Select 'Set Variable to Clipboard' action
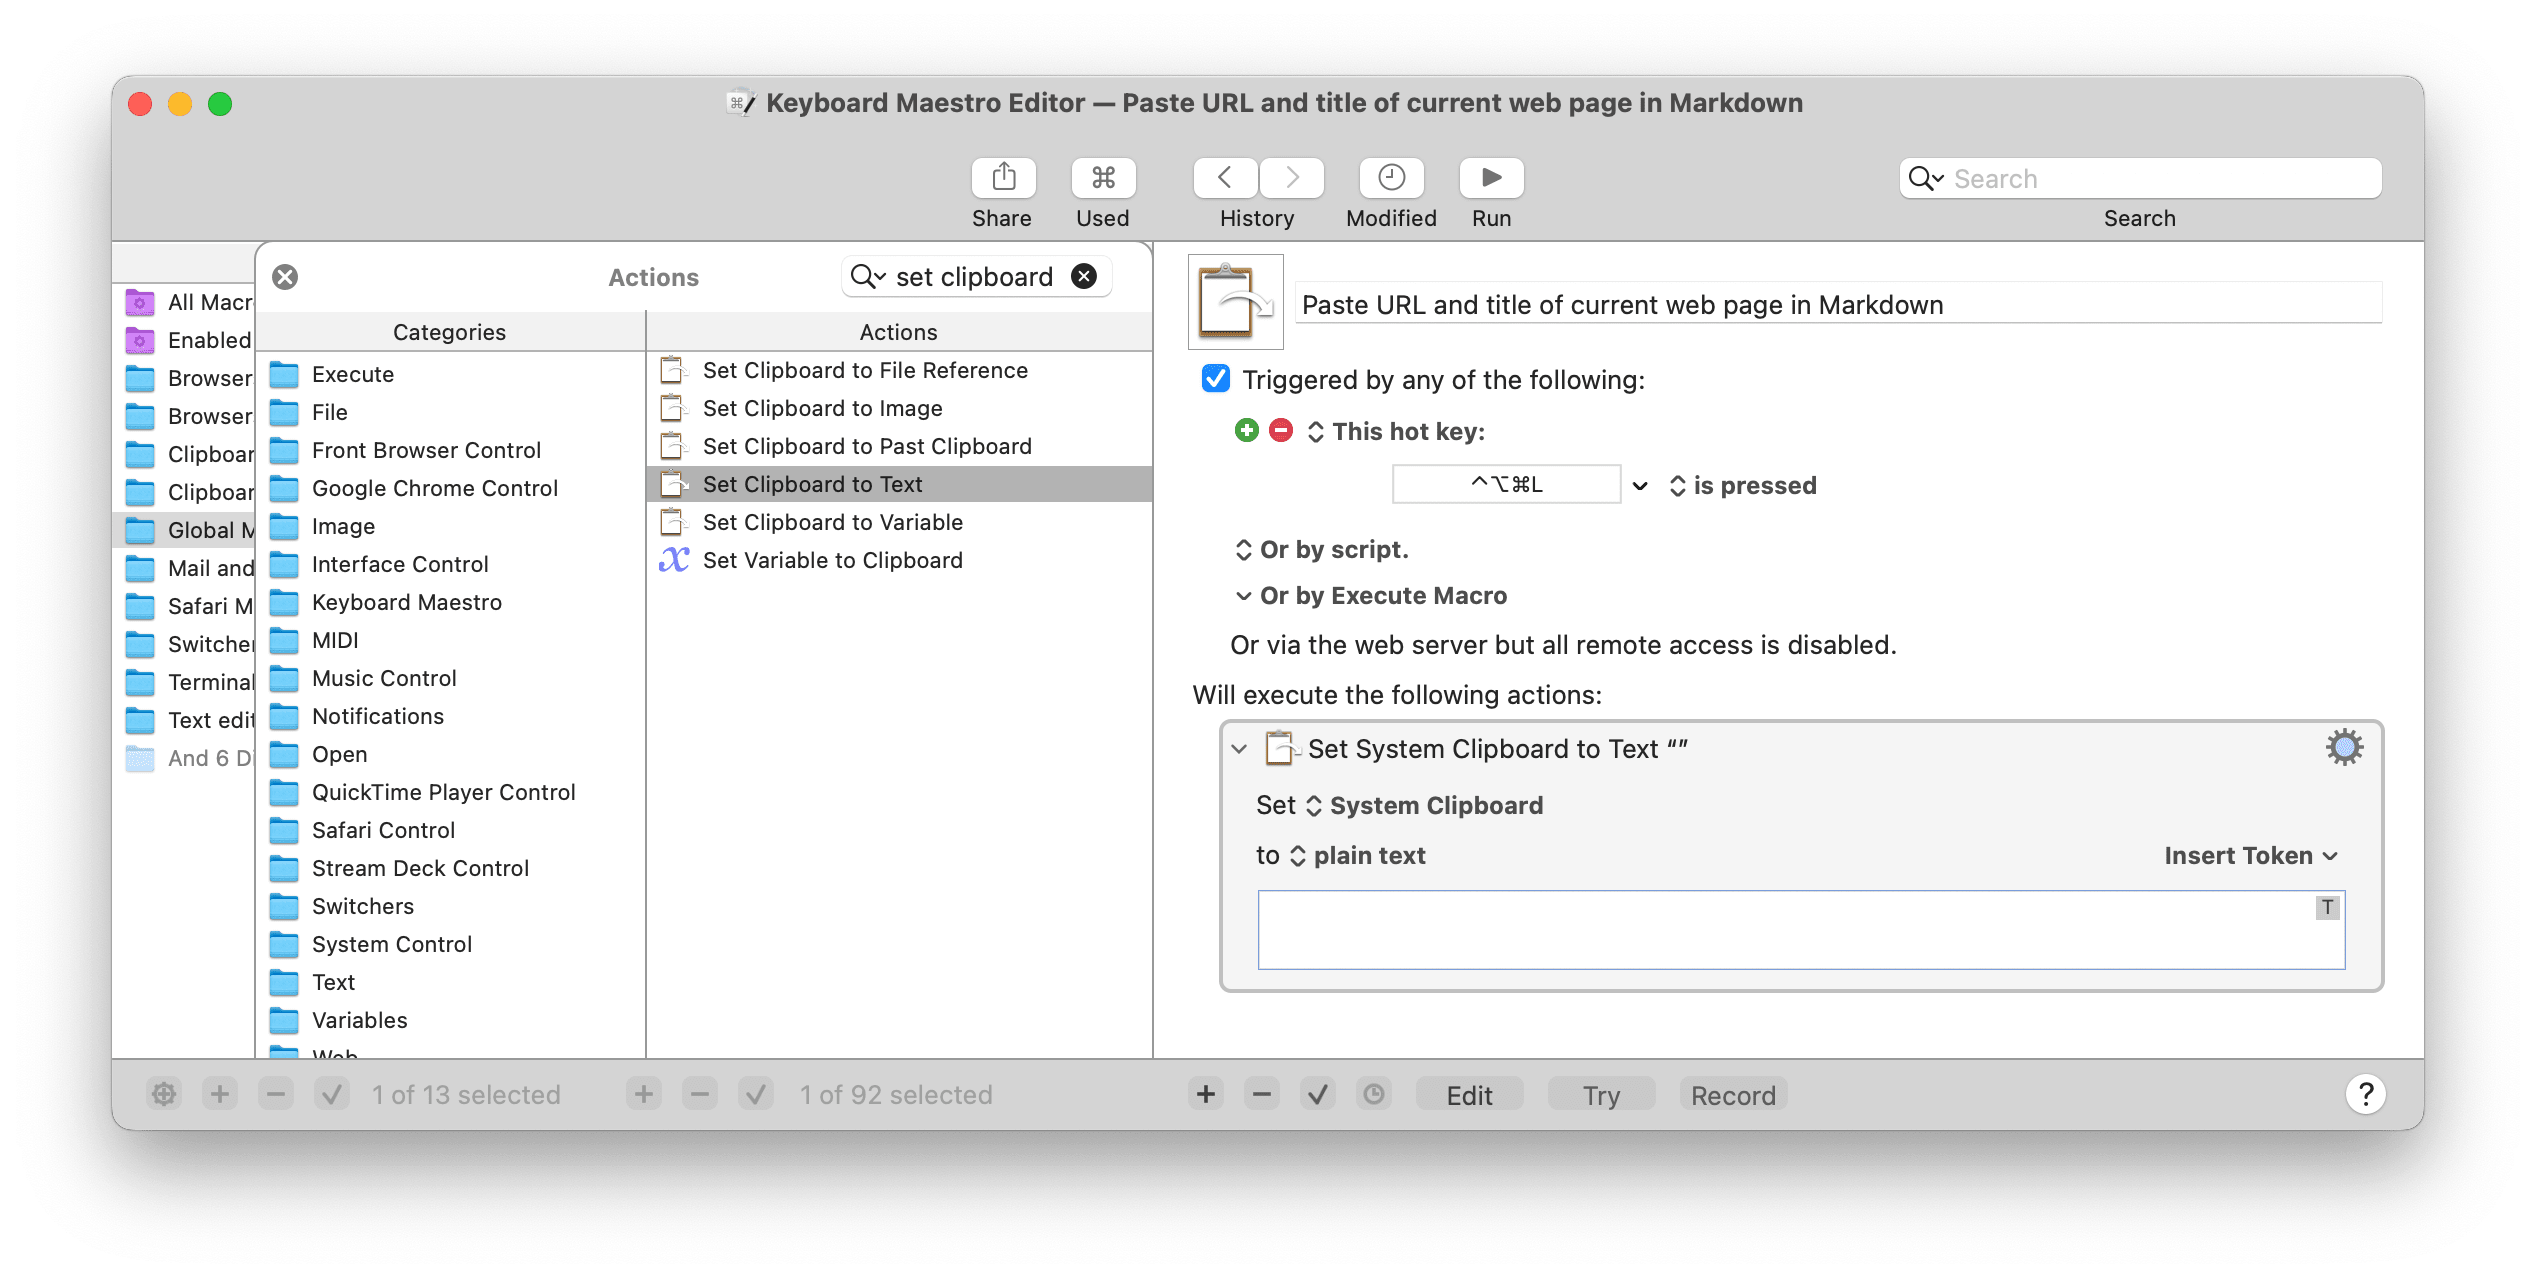This screenshot has width=2536, height=1278. (899, 560)
